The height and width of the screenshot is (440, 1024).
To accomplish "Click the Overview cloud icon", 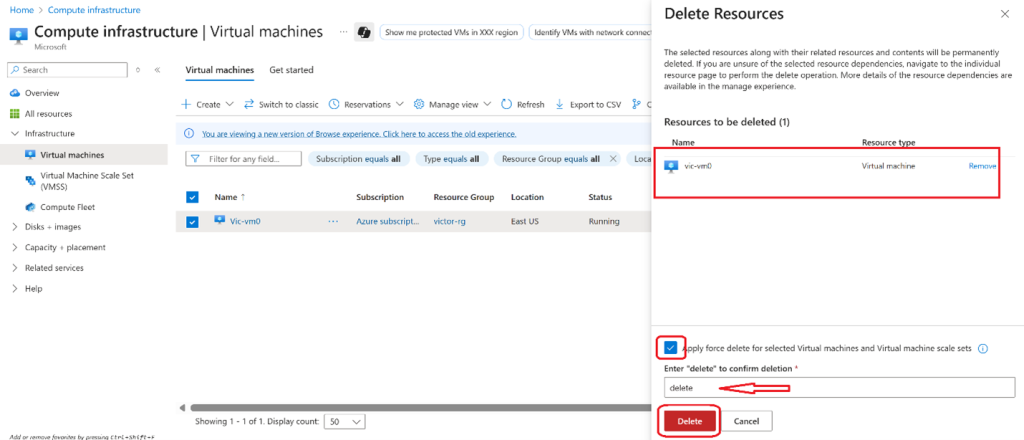I will (x=15, y=93).
